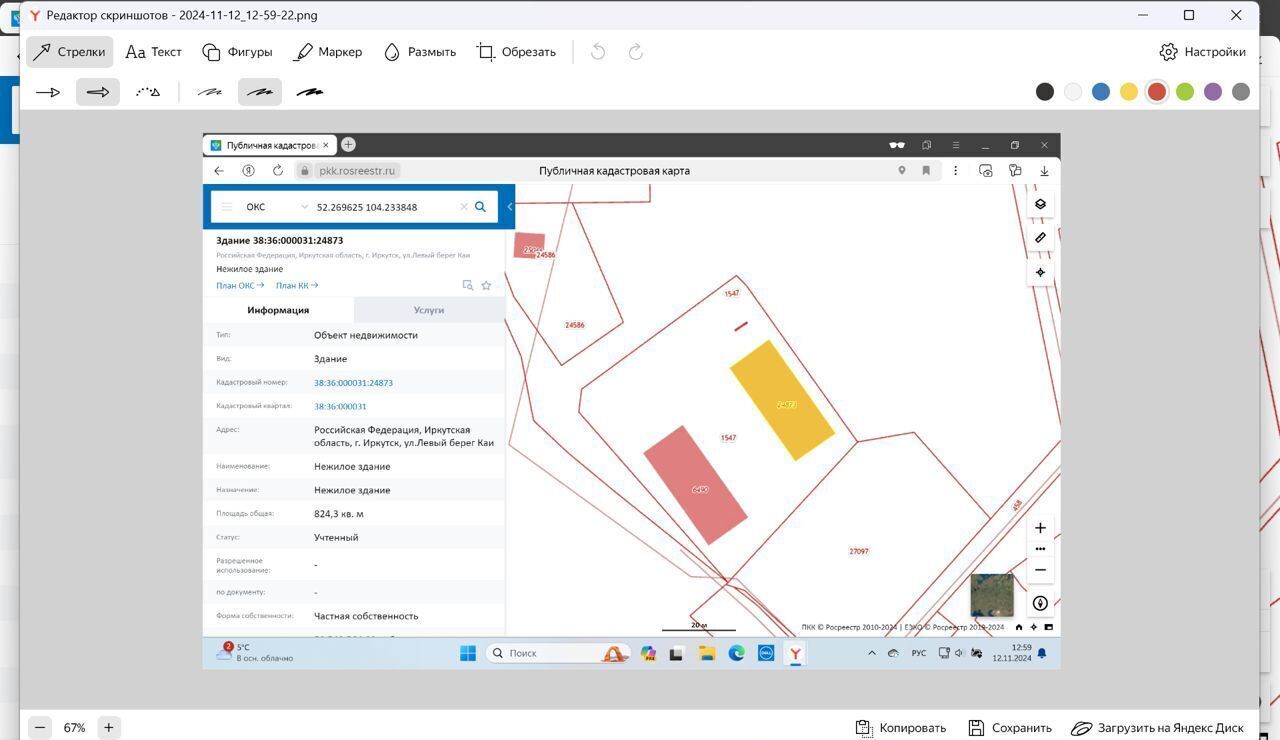
Task: Pick the green color swatch
Action: [x=1185, y=92]
